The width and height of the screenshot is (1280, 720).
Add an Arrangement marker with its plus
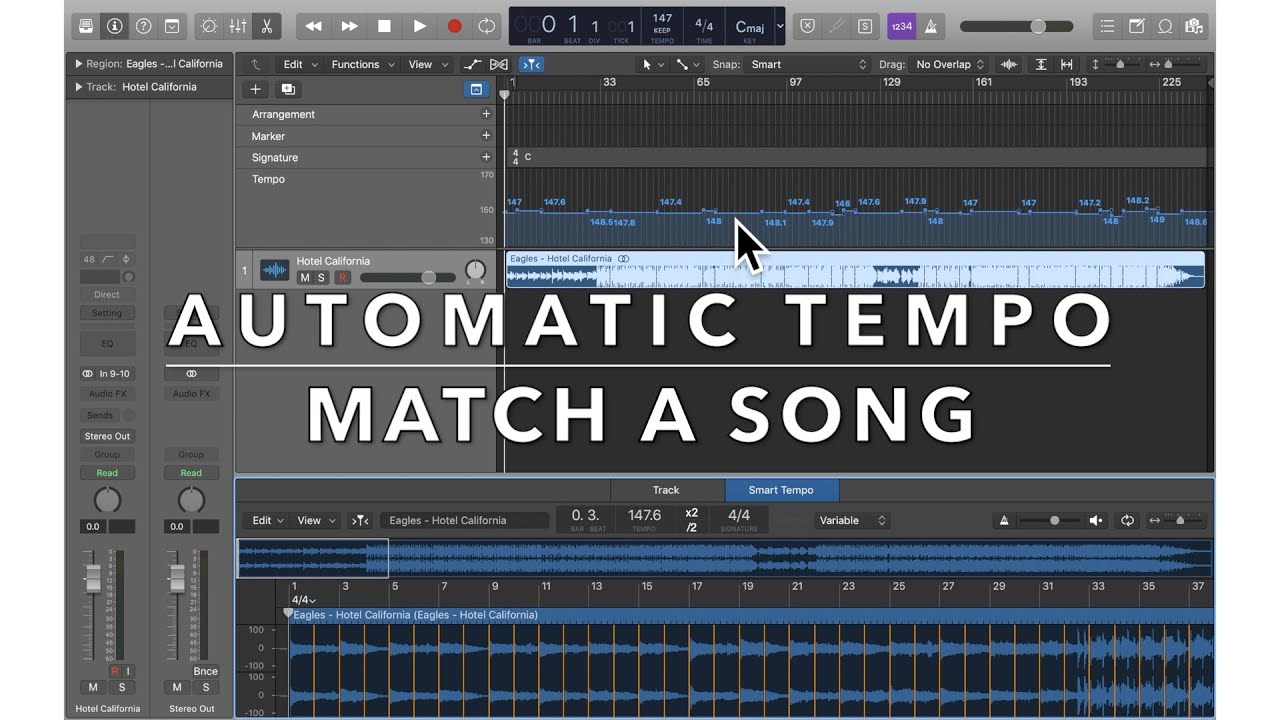486,114
